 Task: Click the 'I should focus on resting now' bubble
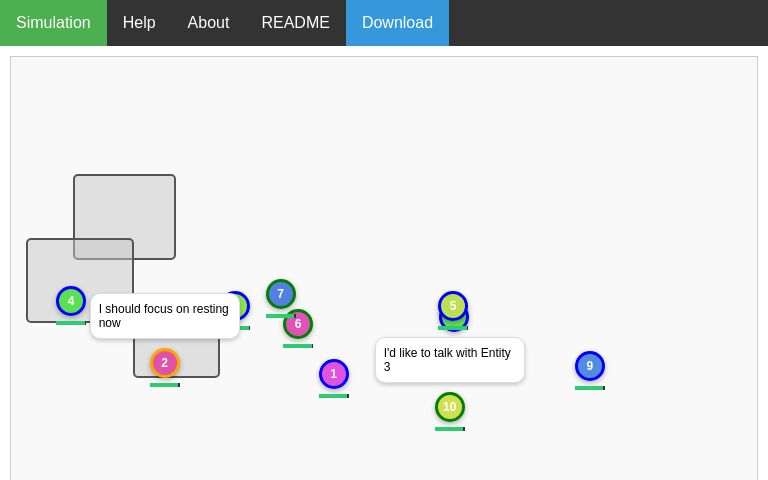pos(165,316)
